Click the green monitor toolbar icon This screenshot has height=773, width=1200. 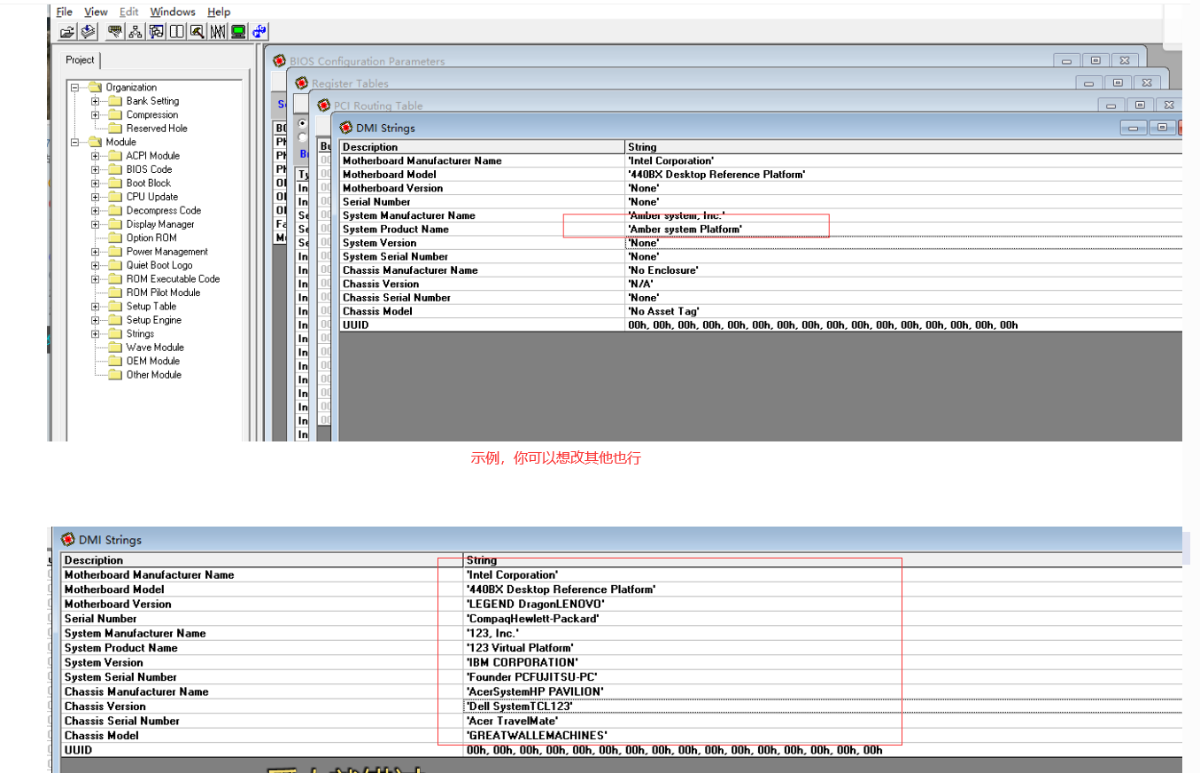238,32
